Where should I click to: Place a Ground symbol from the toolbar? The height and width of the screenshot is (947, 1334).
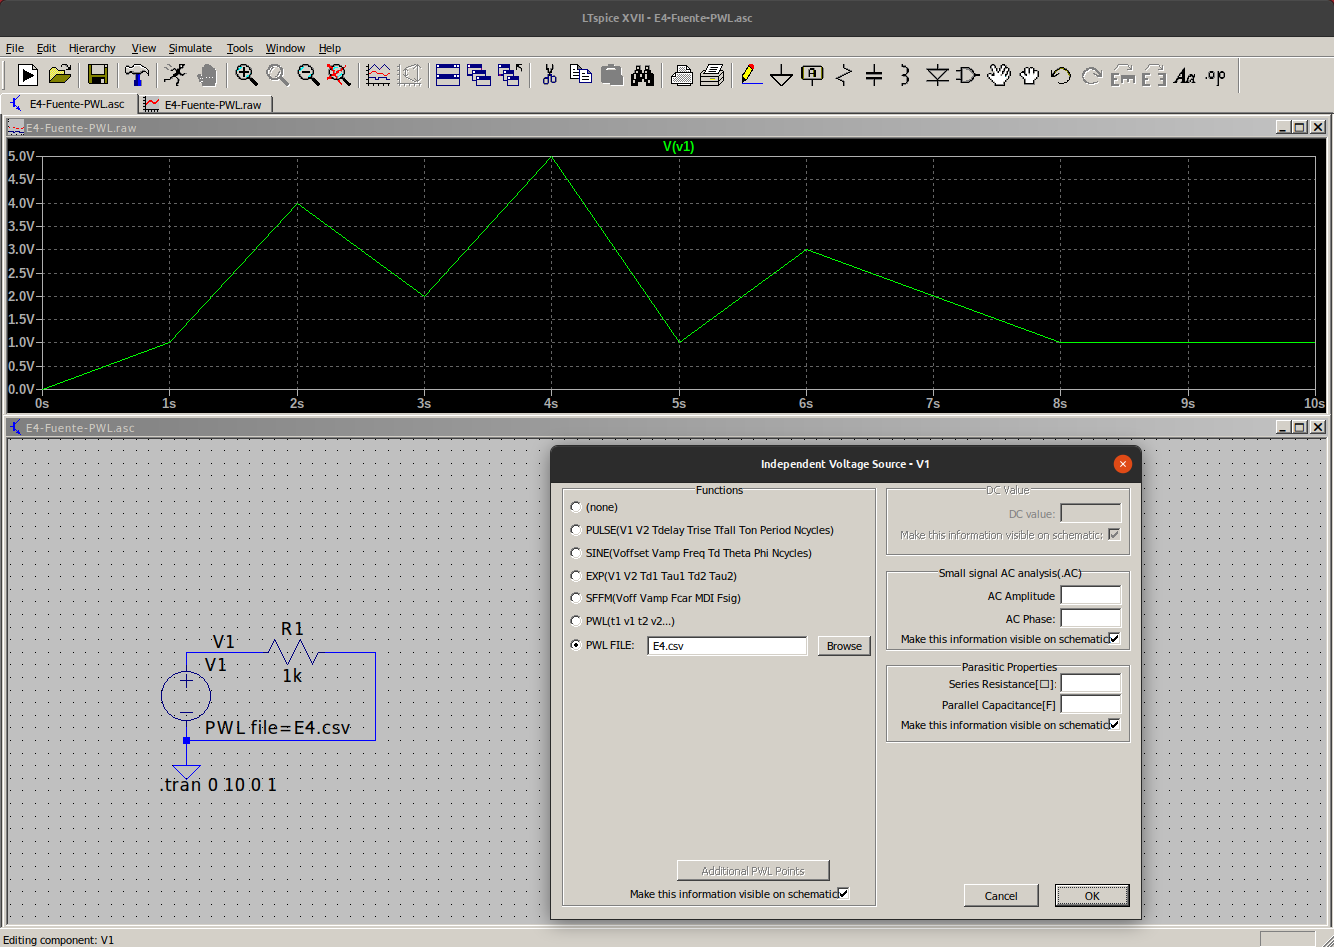tap(782, 76)
